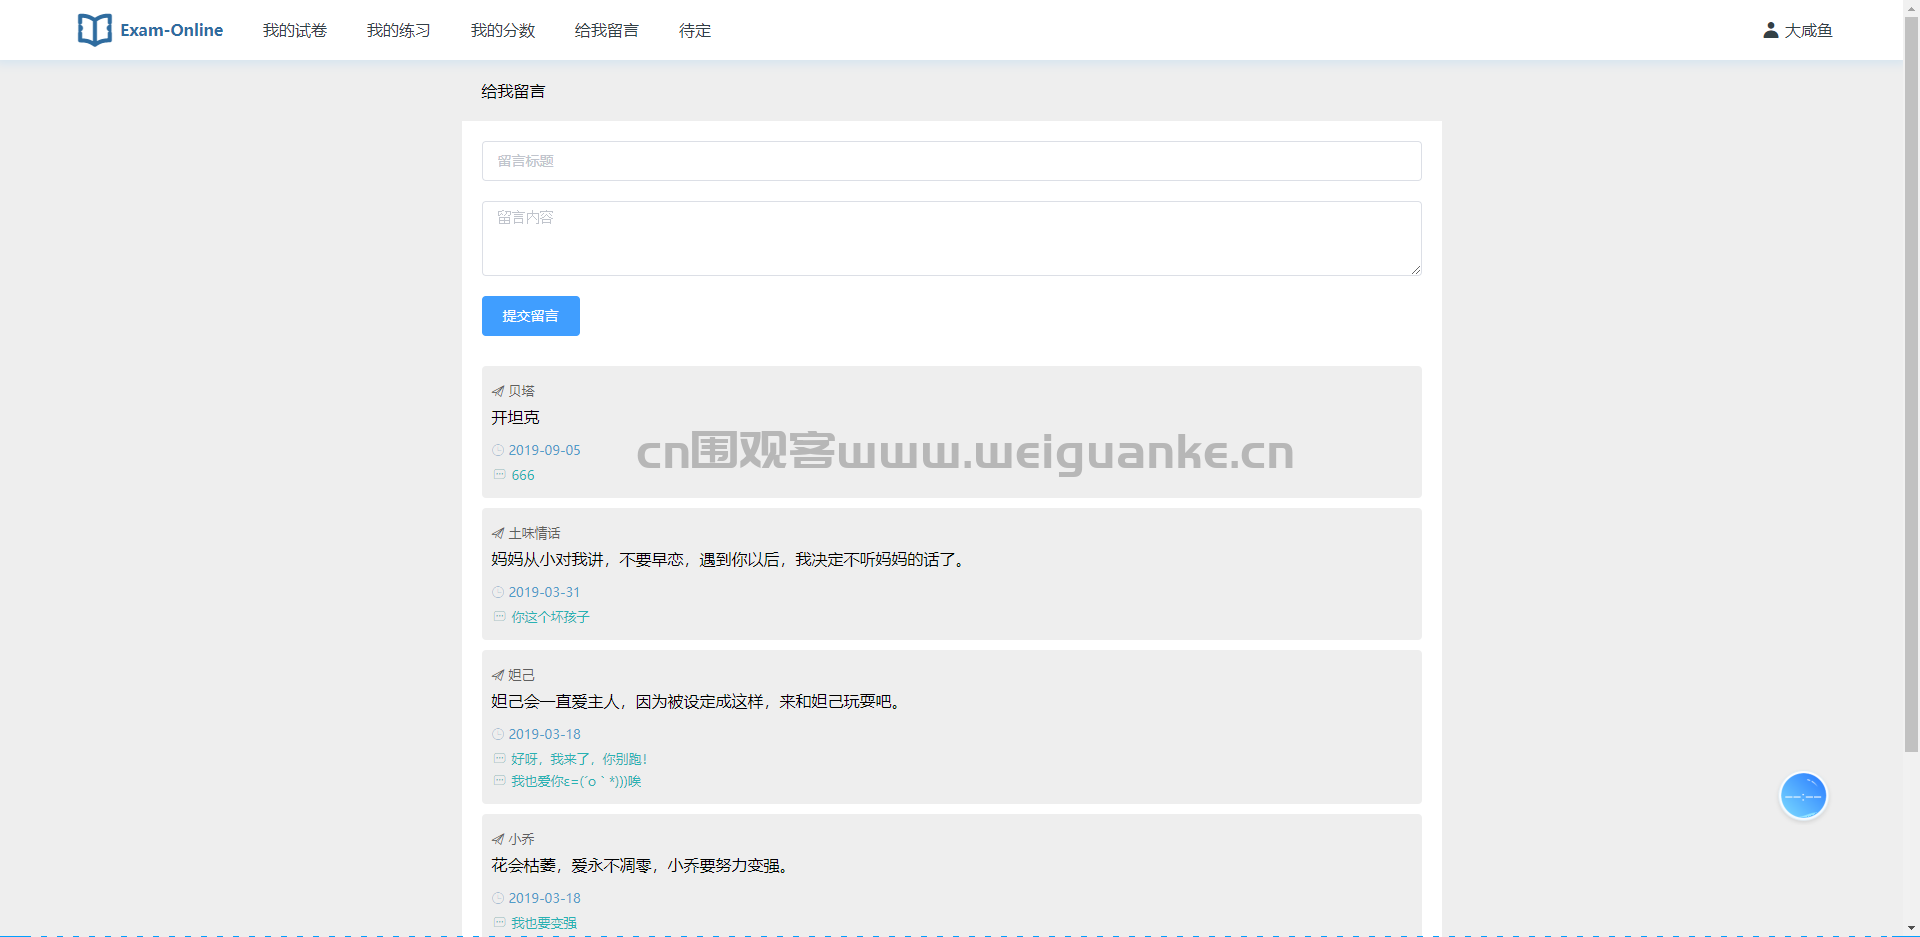Click the reply icon before 666
This screenshot has height=937, width=1920.
(x=499, y=474)
